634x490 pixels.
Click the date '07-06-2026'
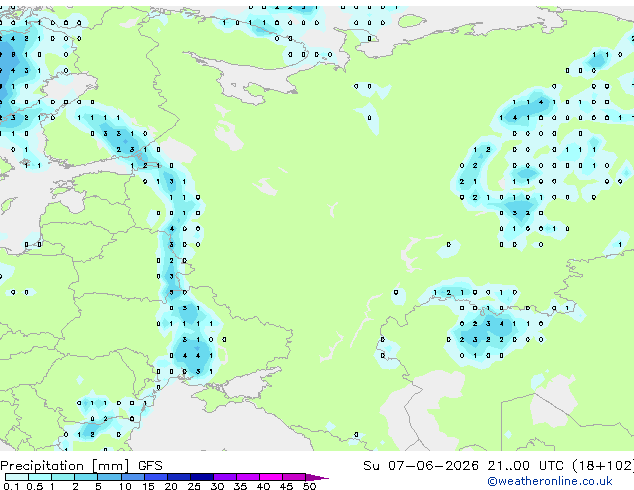click(433, 466)
